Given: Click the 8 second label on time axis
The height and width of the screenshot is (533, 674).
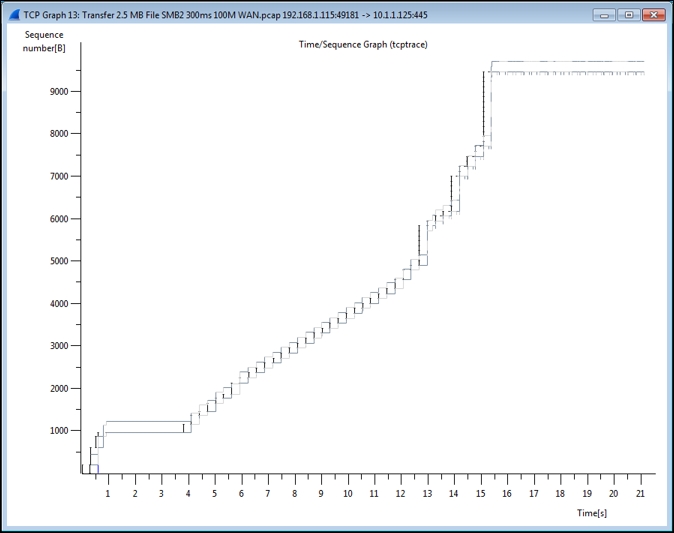Looking at the screenshot, I should click(294, 493).
